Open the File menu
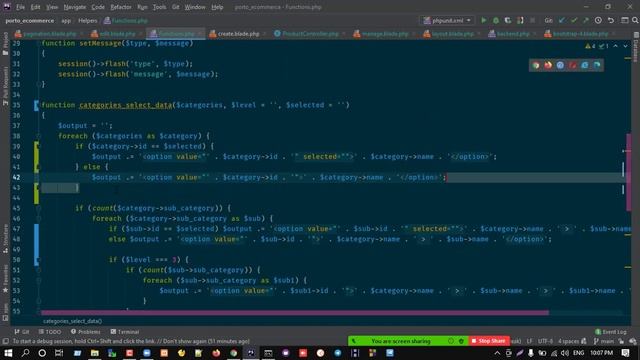The width and height of the screenshot is (640, 360). 20,7
